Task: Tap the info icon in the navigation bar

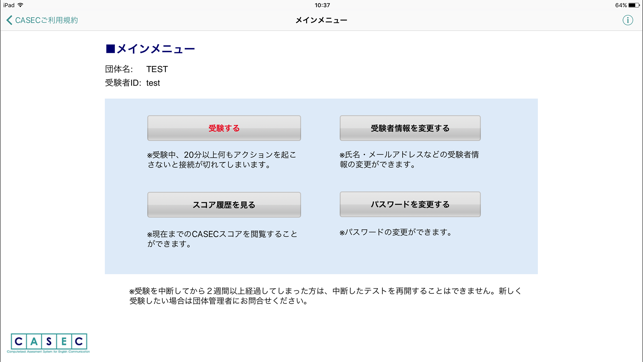Action: click(x=627, y=20)
